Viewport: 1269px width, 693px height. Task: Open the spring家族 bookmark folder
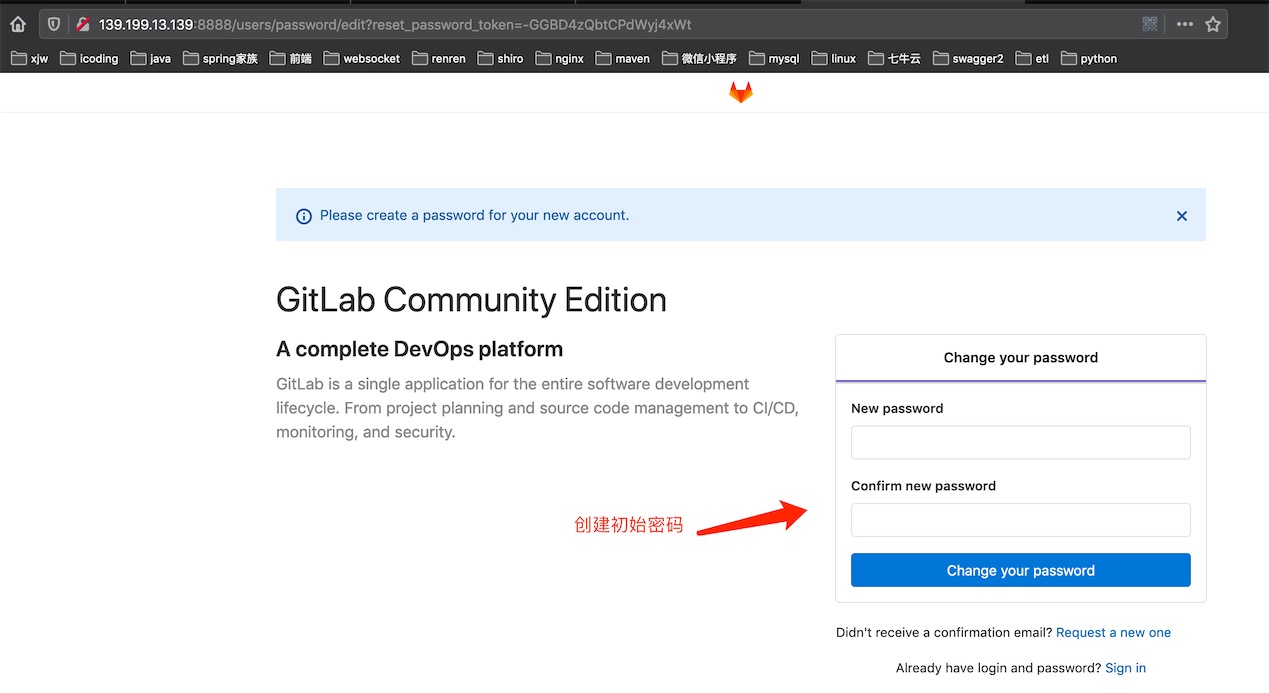point(220,59)
